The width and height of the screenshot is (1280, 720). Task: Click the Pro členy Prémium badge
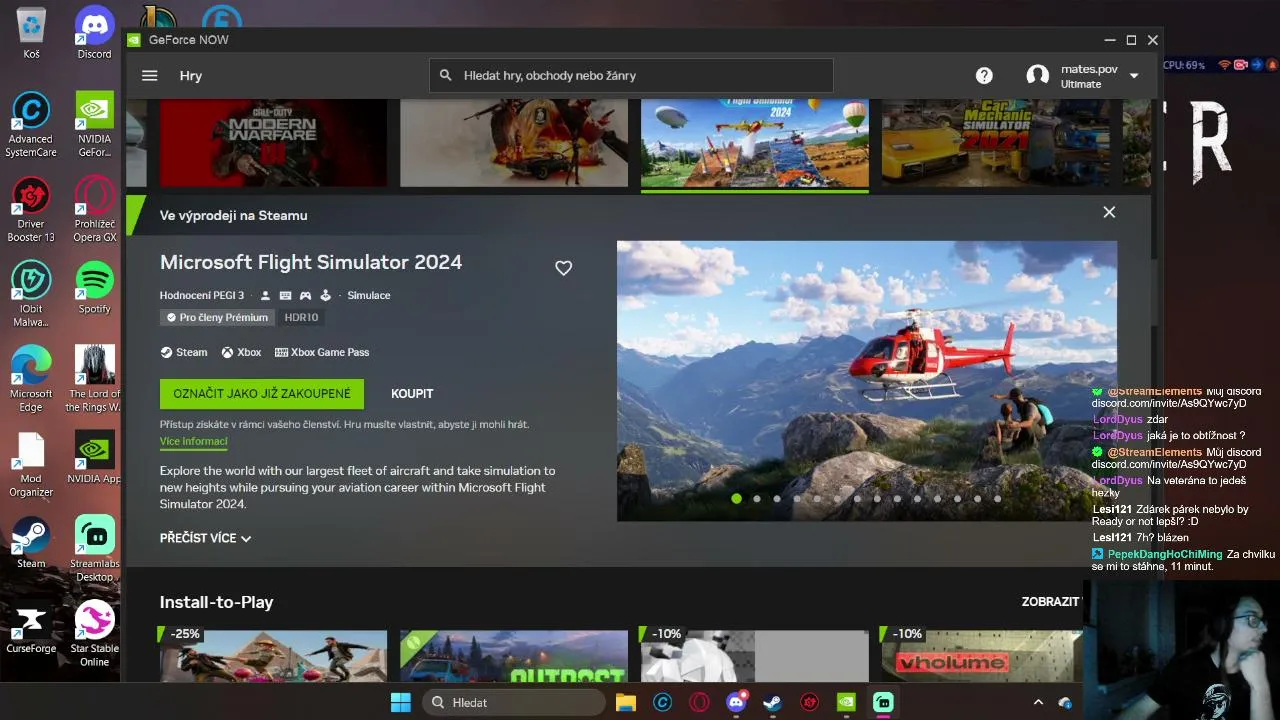(x=217, y=318)
